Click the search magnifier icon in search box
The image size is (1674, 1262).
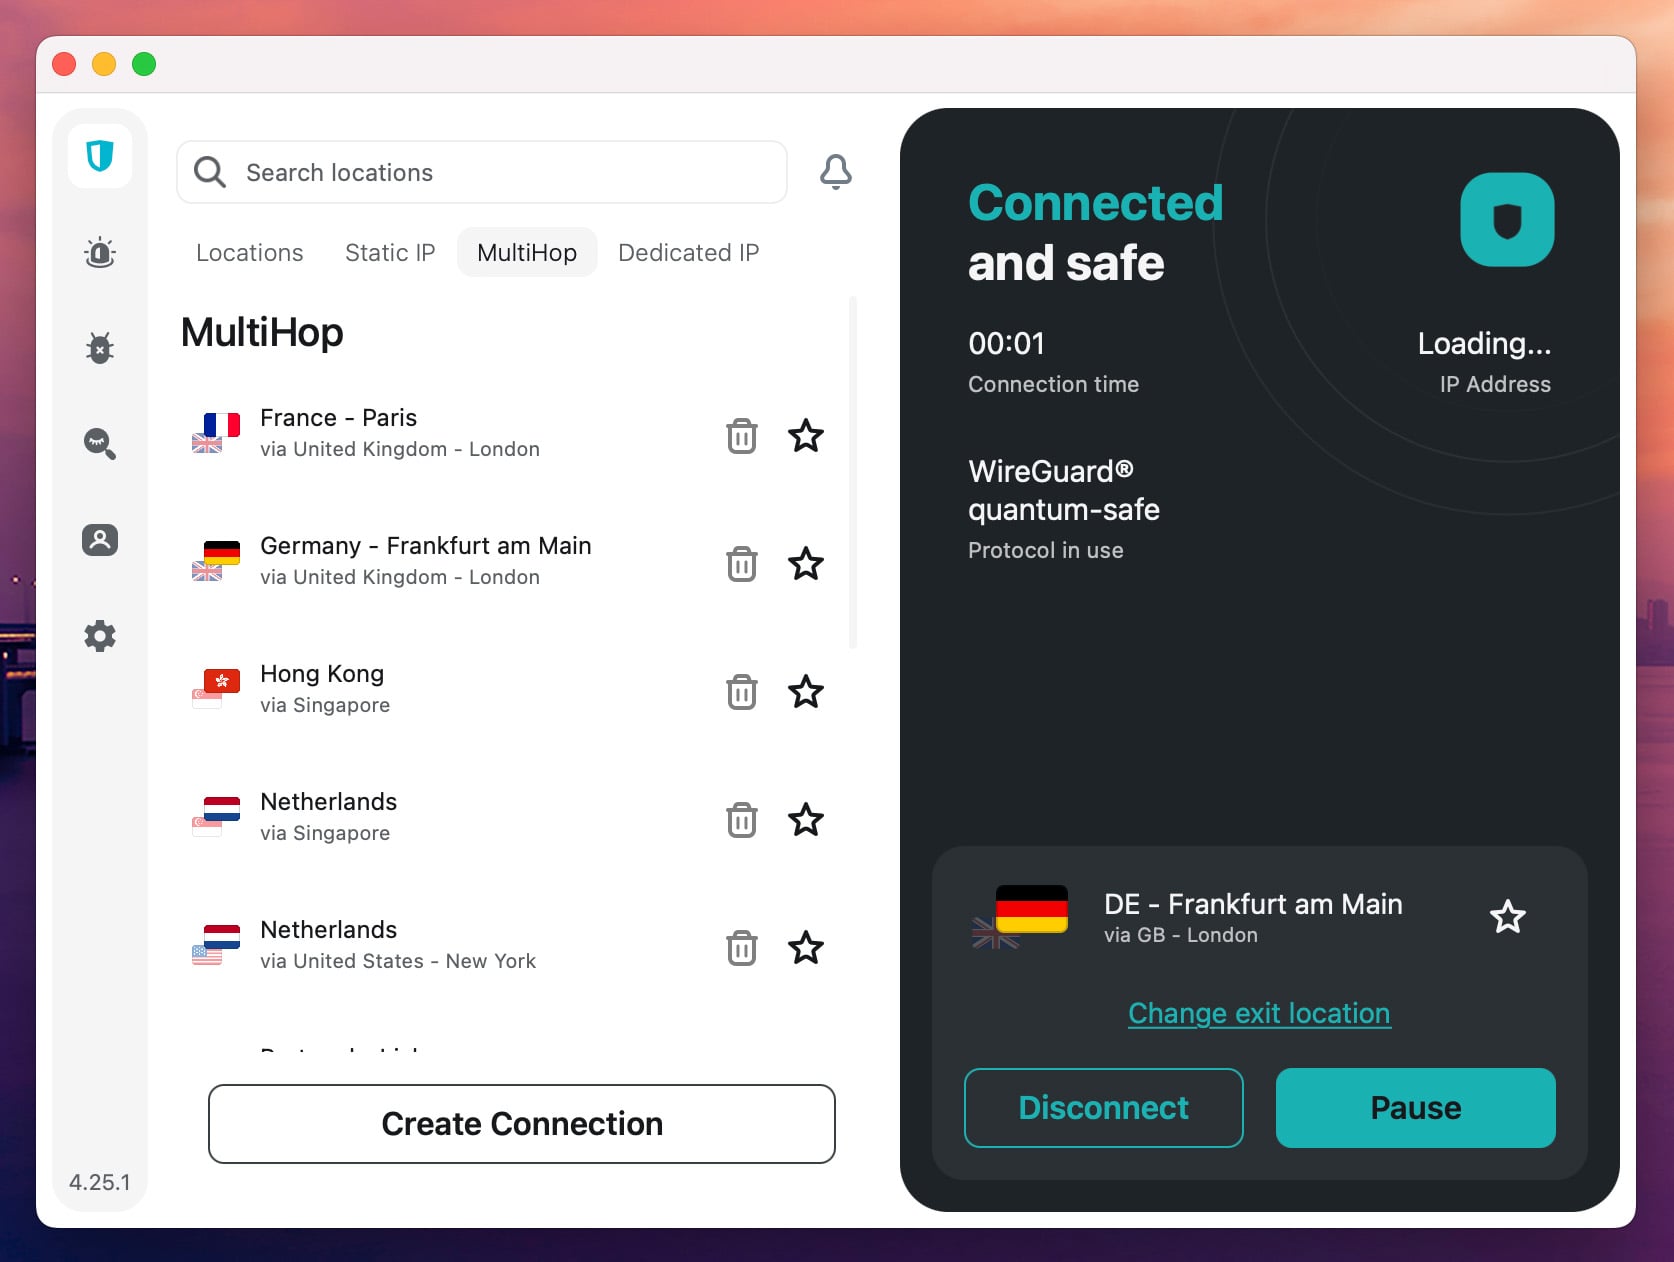pos(210,172)
